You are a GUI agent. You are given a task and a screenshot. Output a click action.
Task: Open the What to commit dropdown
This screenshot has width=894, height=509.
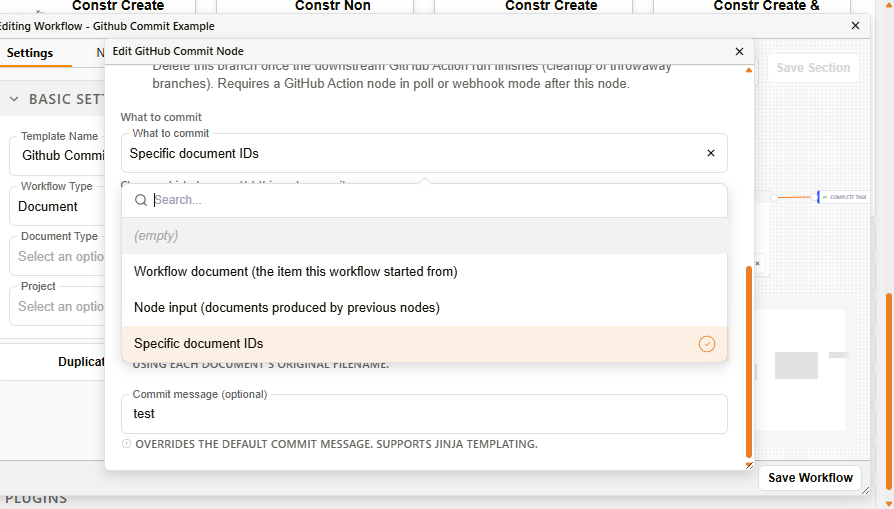(424, 153)
